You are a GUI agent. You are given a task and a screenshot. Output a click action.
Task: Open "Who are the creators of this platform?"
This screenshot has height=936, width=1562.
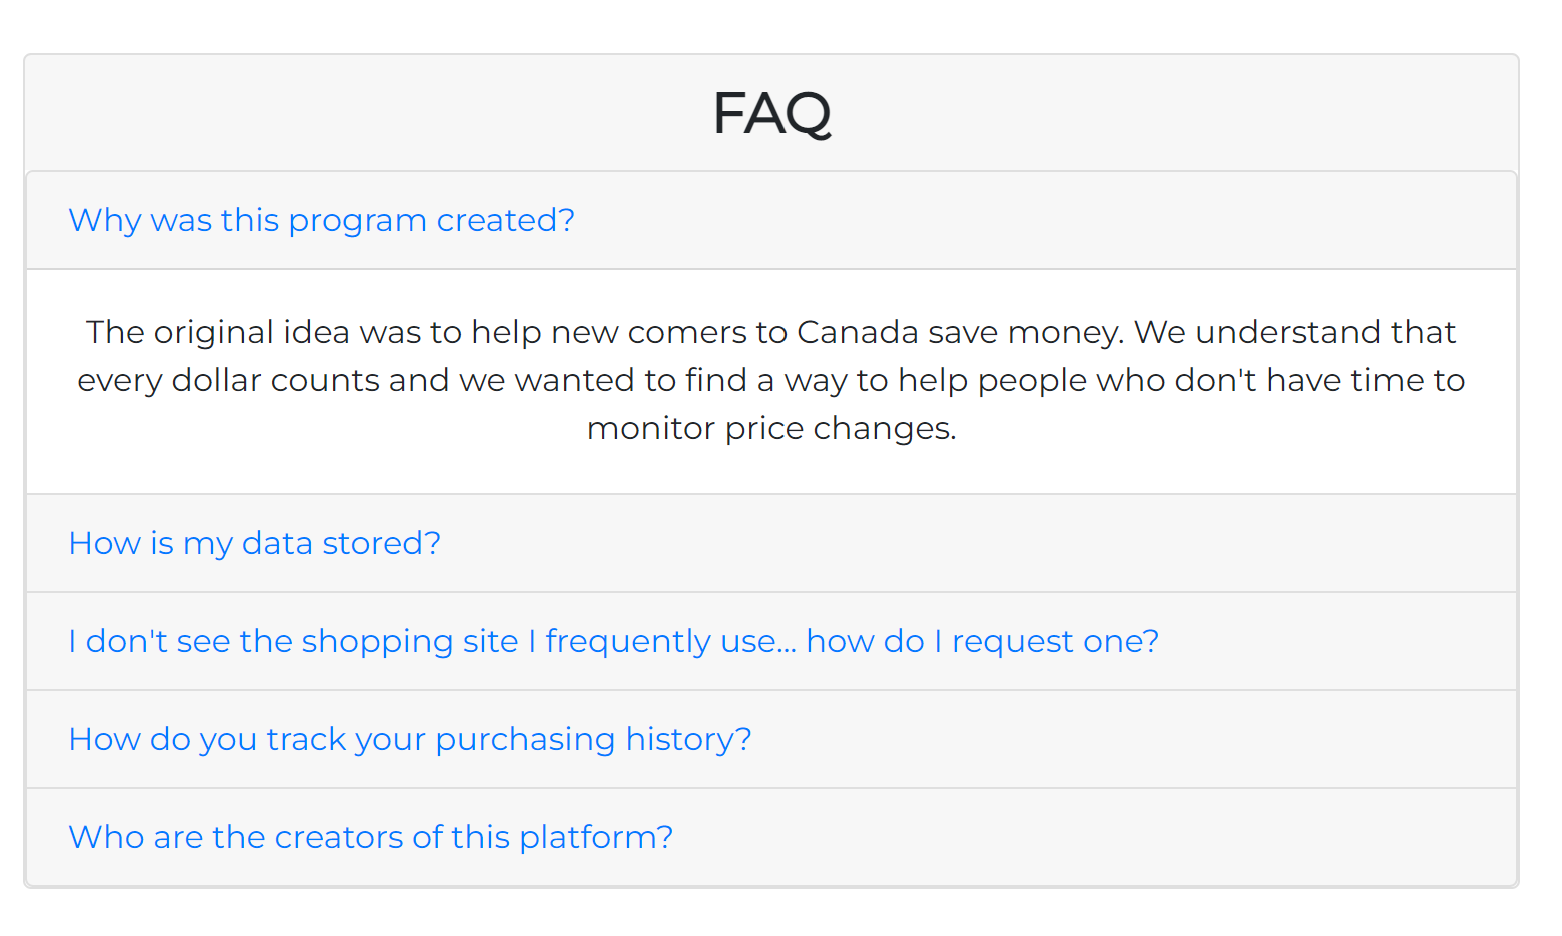click(x=370, y=837)
